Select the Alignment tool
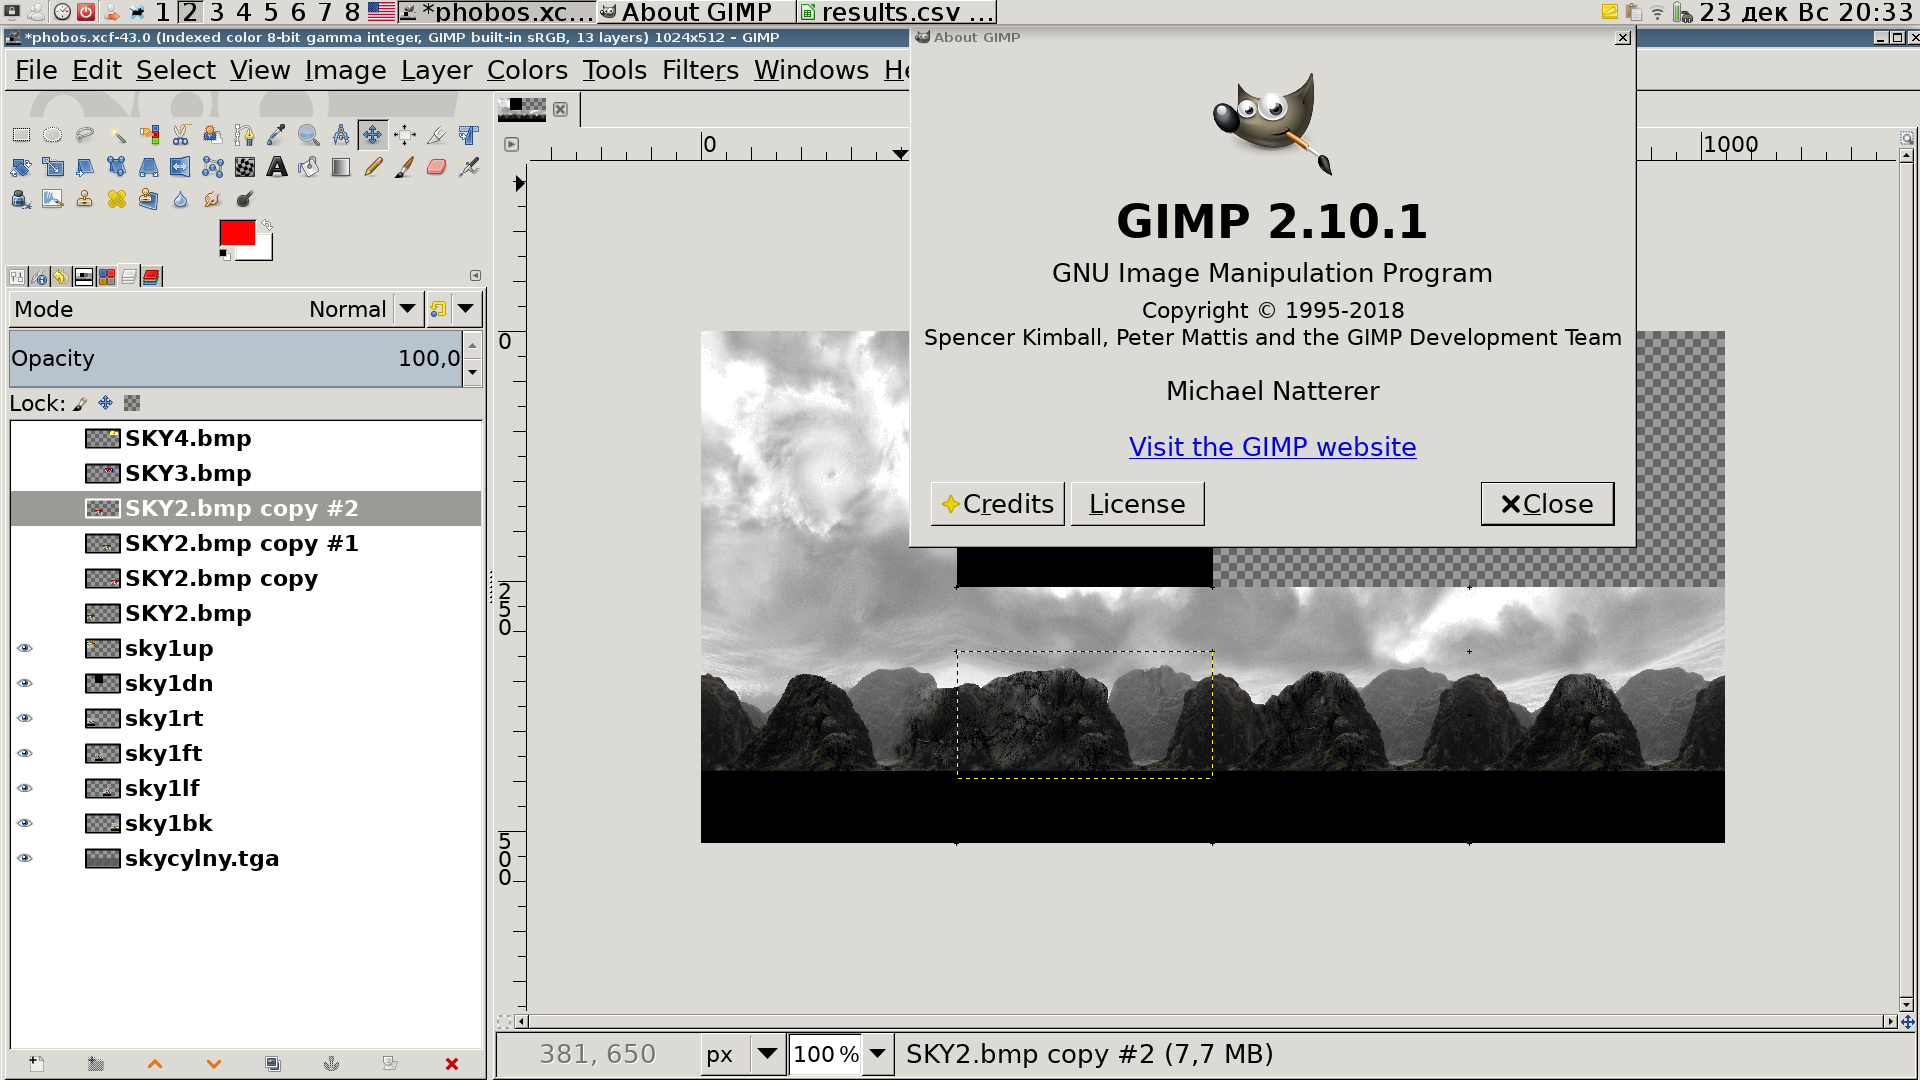The height and width of the screenshot is (1080, 1920). [x=405, y=135]
